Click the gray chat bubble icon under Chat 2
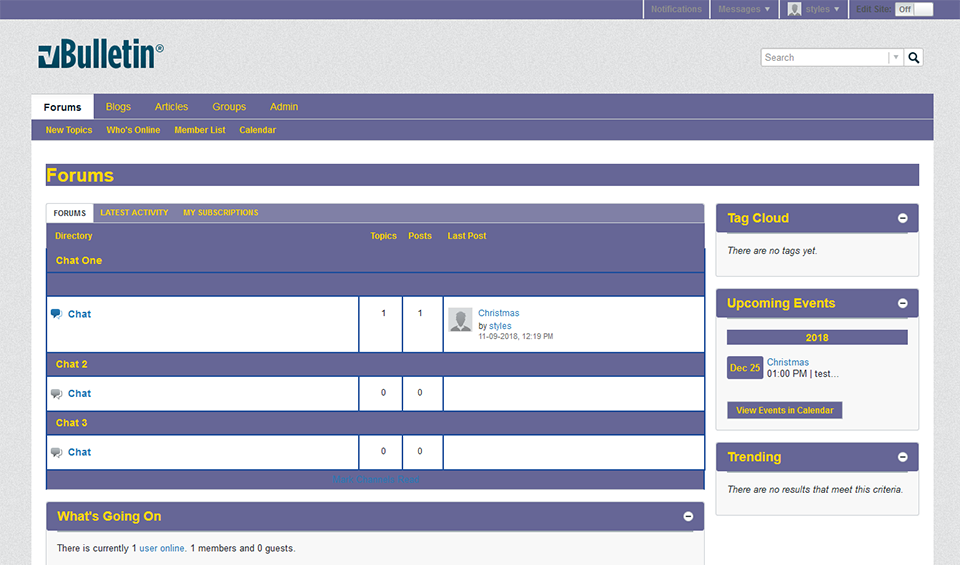The image size is (960, 565). (56, 394)
